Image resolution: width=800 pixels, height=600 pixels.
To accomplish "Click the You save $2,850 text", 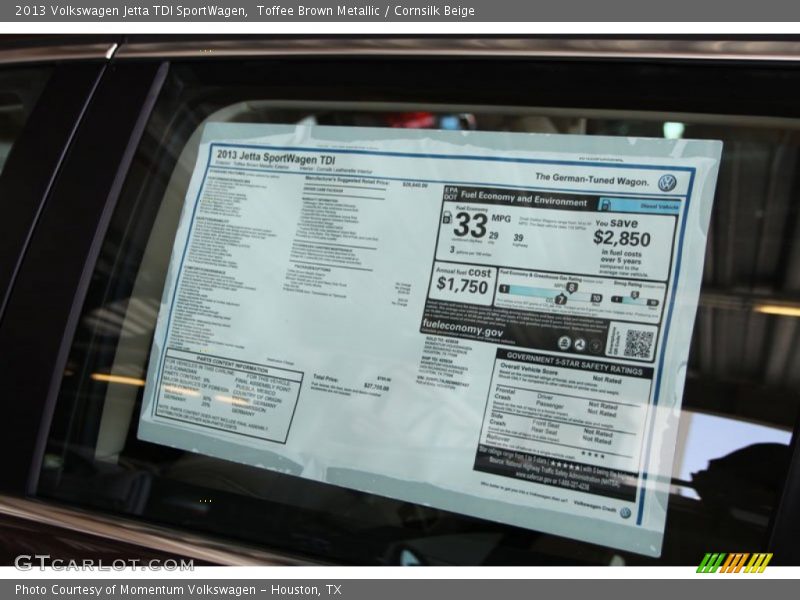I will coord(621,233).
